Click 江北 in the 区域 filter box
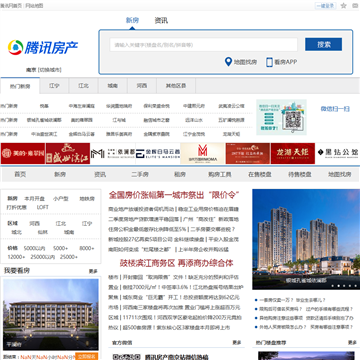This screenshot has height=360, width=360. coord(61,223)
